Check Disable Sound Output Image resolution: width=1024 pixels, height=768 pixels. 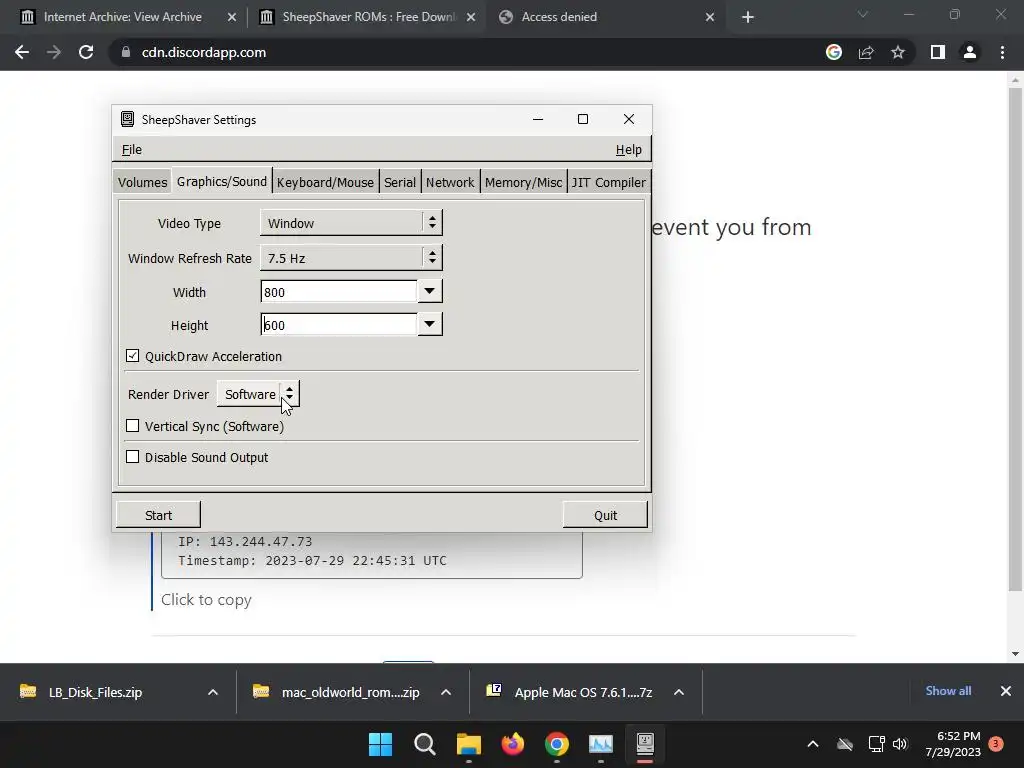coord(133,456)
